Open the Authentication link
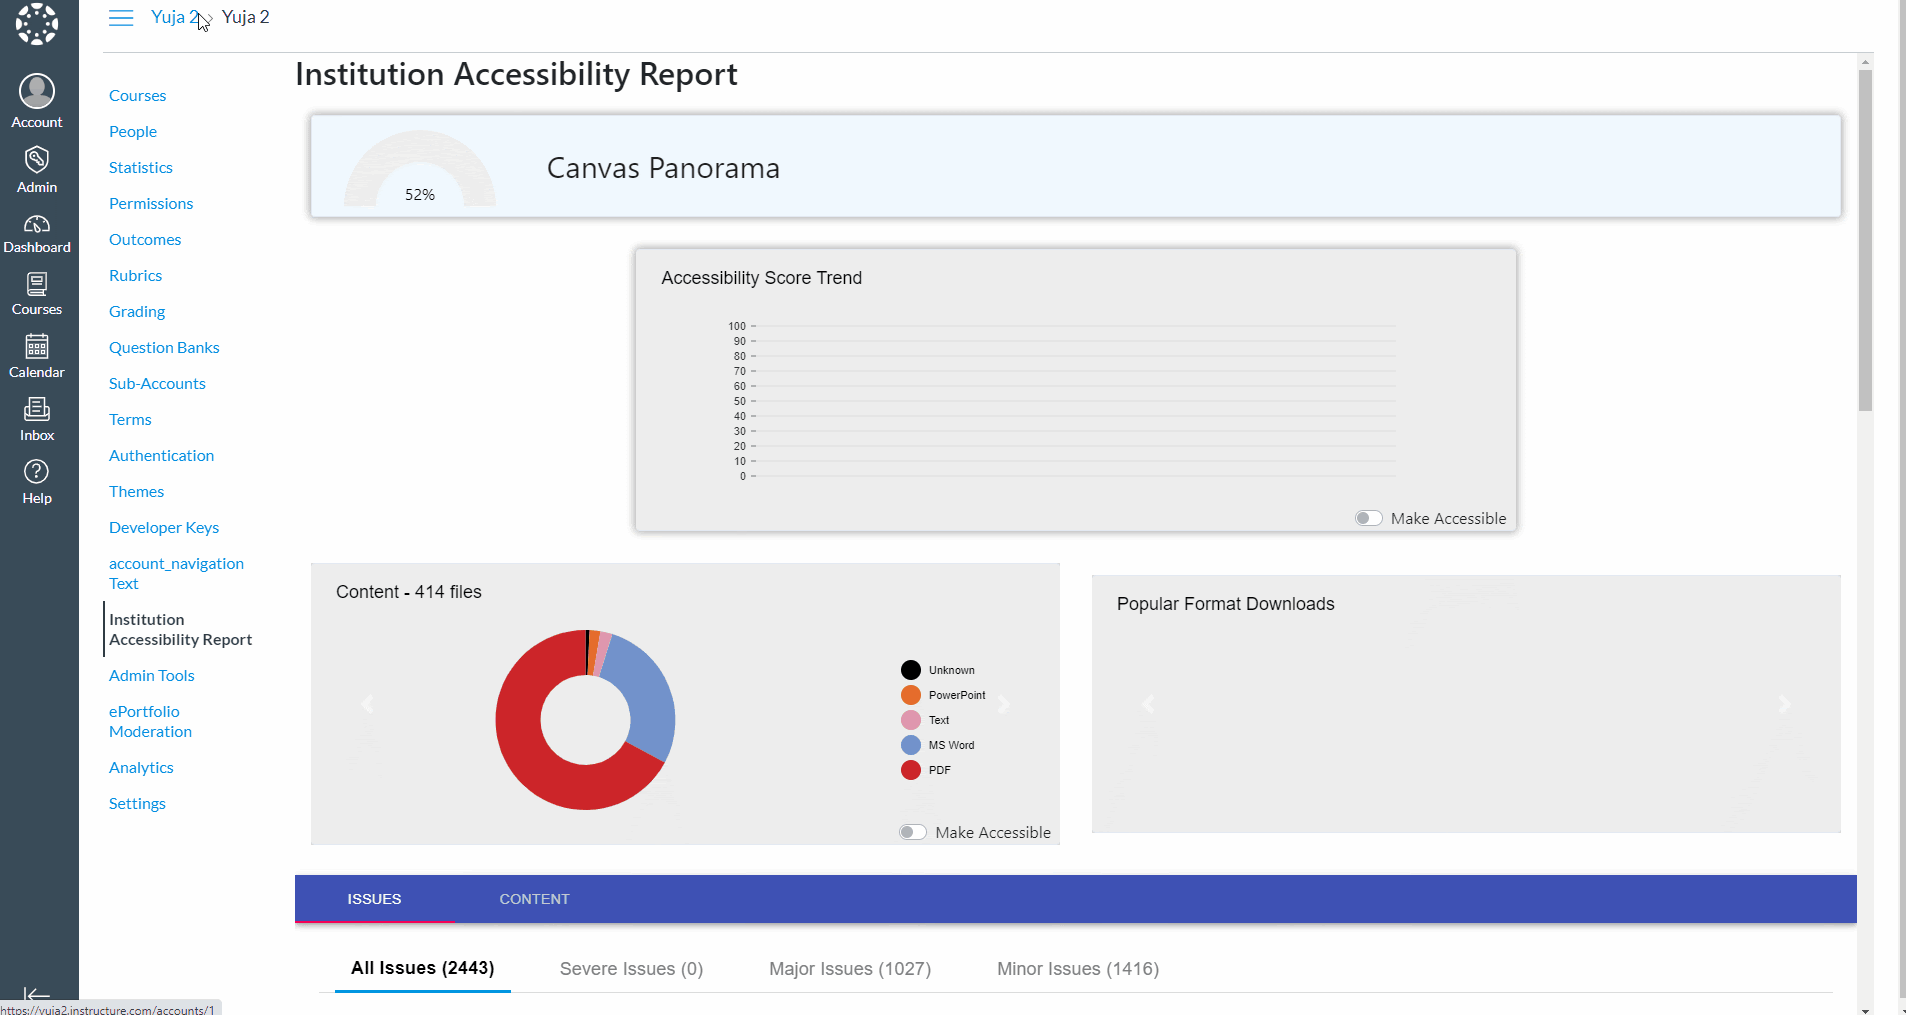 (161, 456)
